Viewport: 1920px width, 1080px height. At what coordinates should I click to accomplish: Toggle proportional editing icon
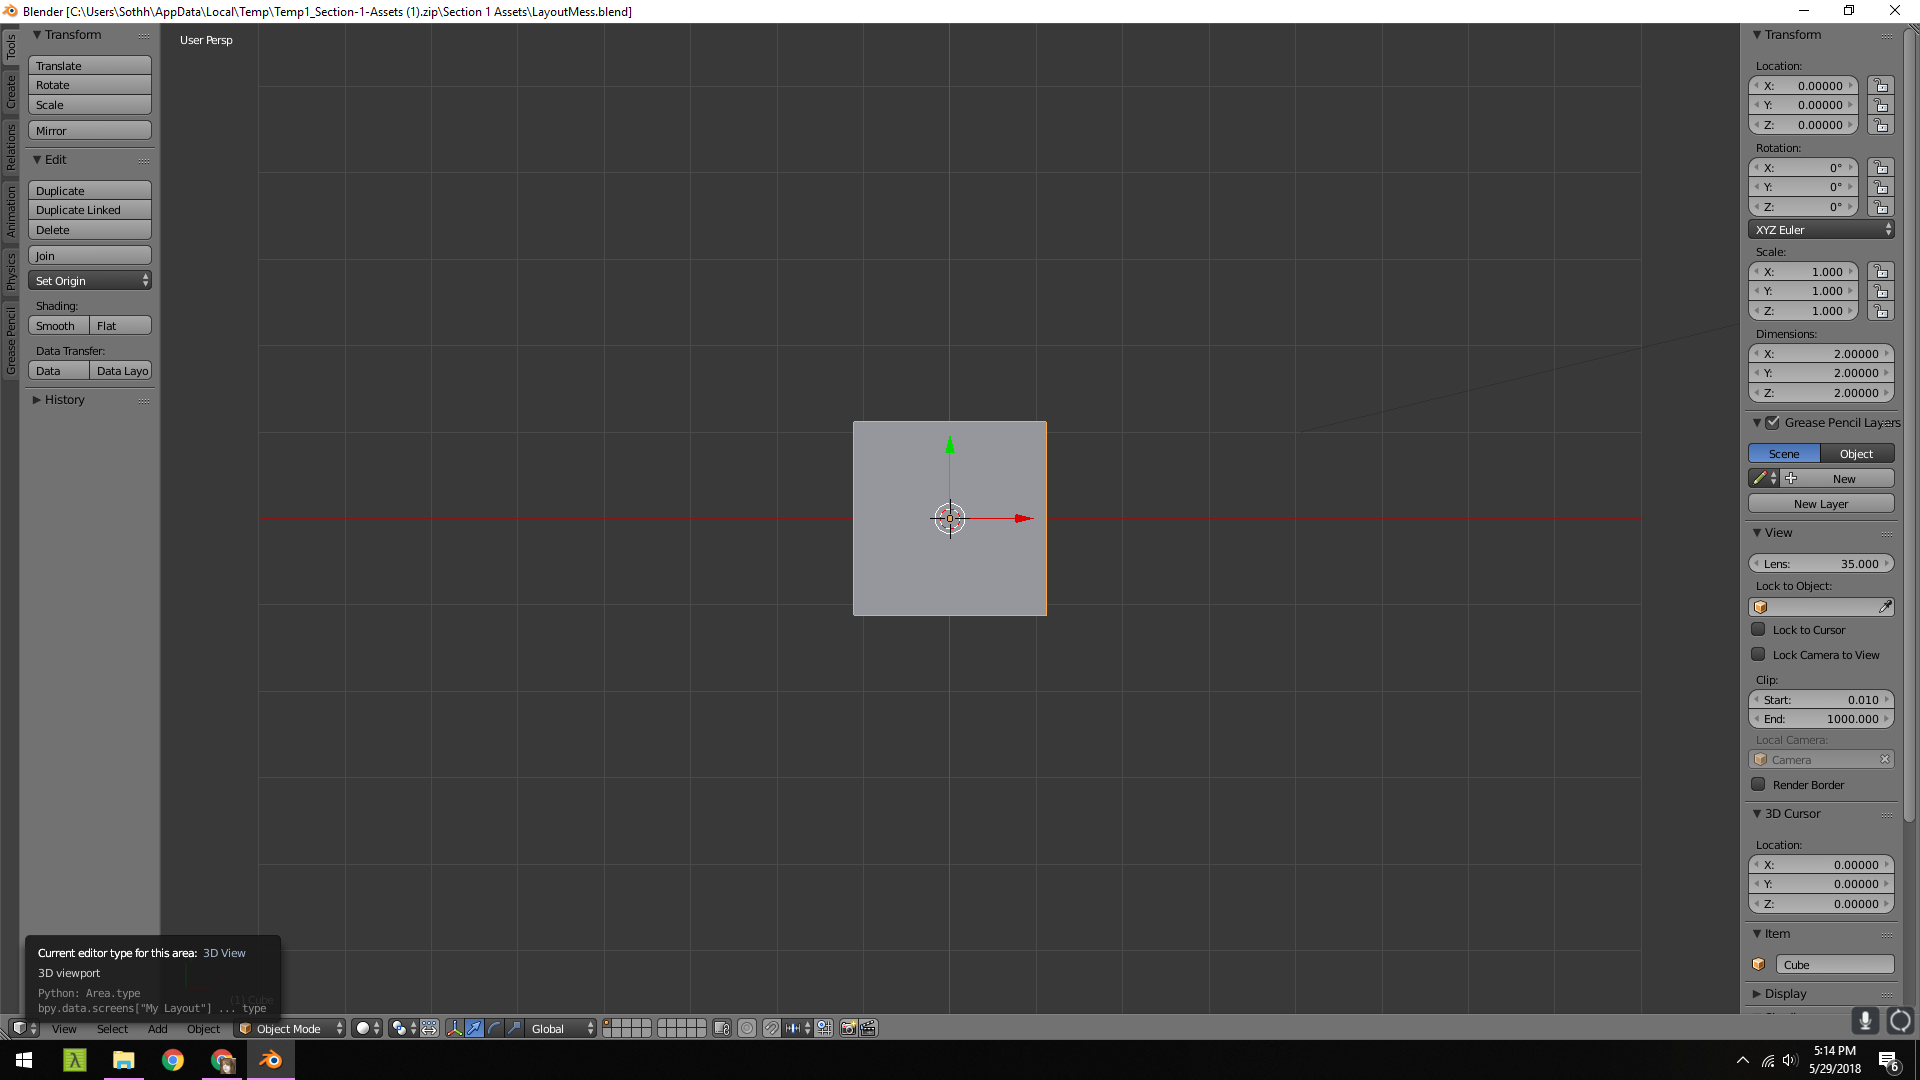[x=747, y=1028]
